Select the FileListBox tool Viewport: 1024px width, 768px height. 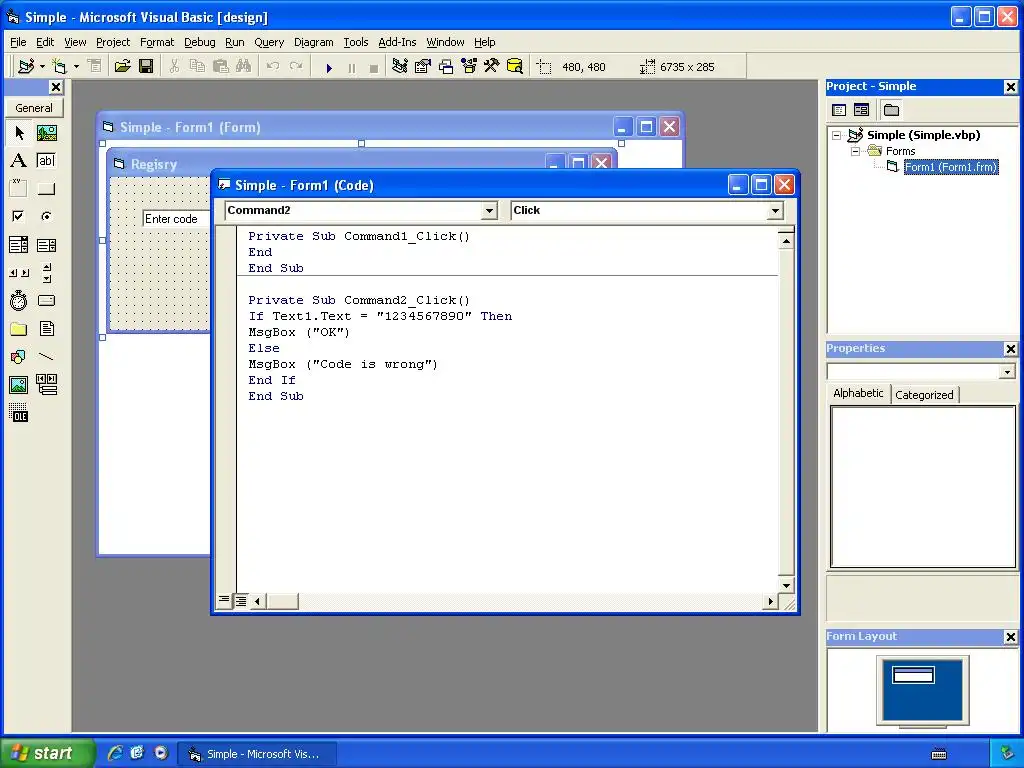click(46, 328)
